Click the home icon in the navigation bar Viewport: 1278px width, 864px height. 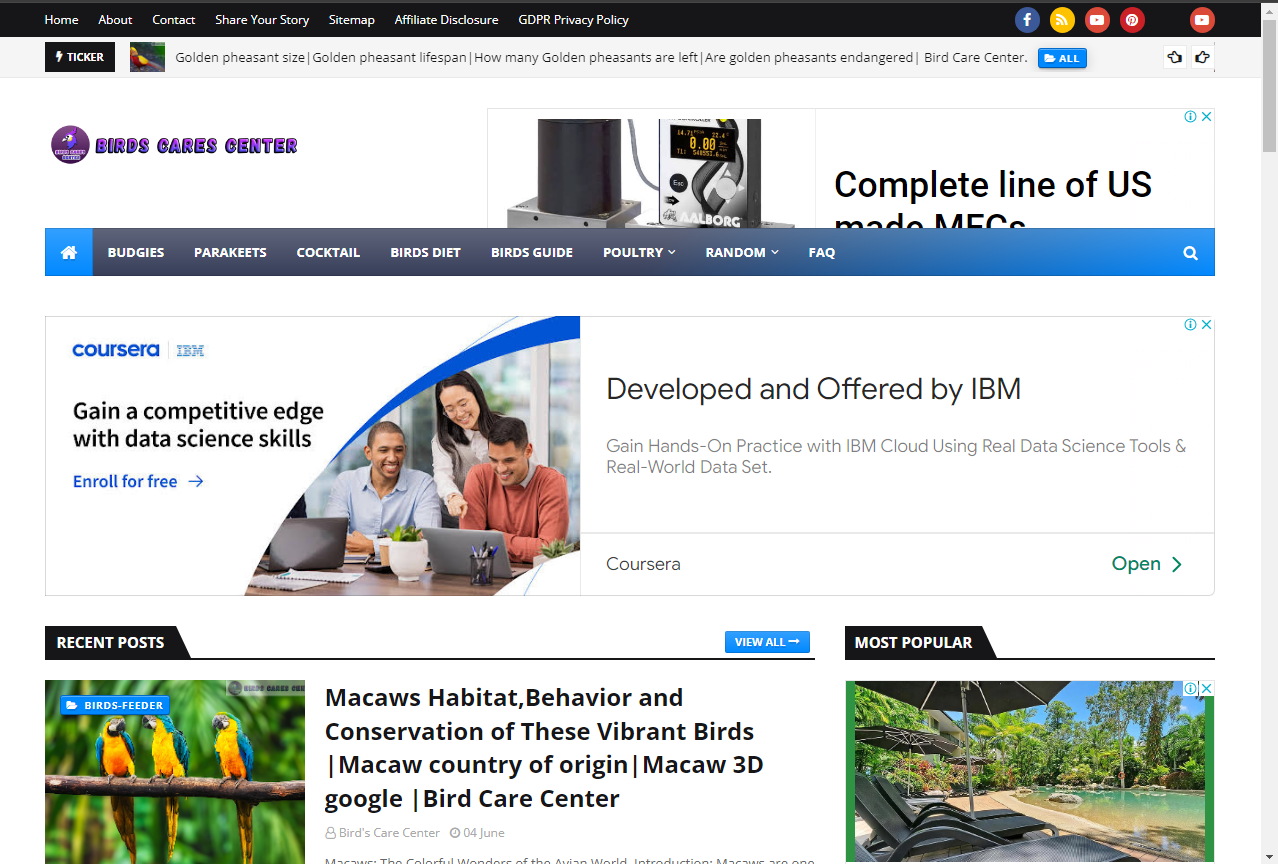(x=69, y=252)
